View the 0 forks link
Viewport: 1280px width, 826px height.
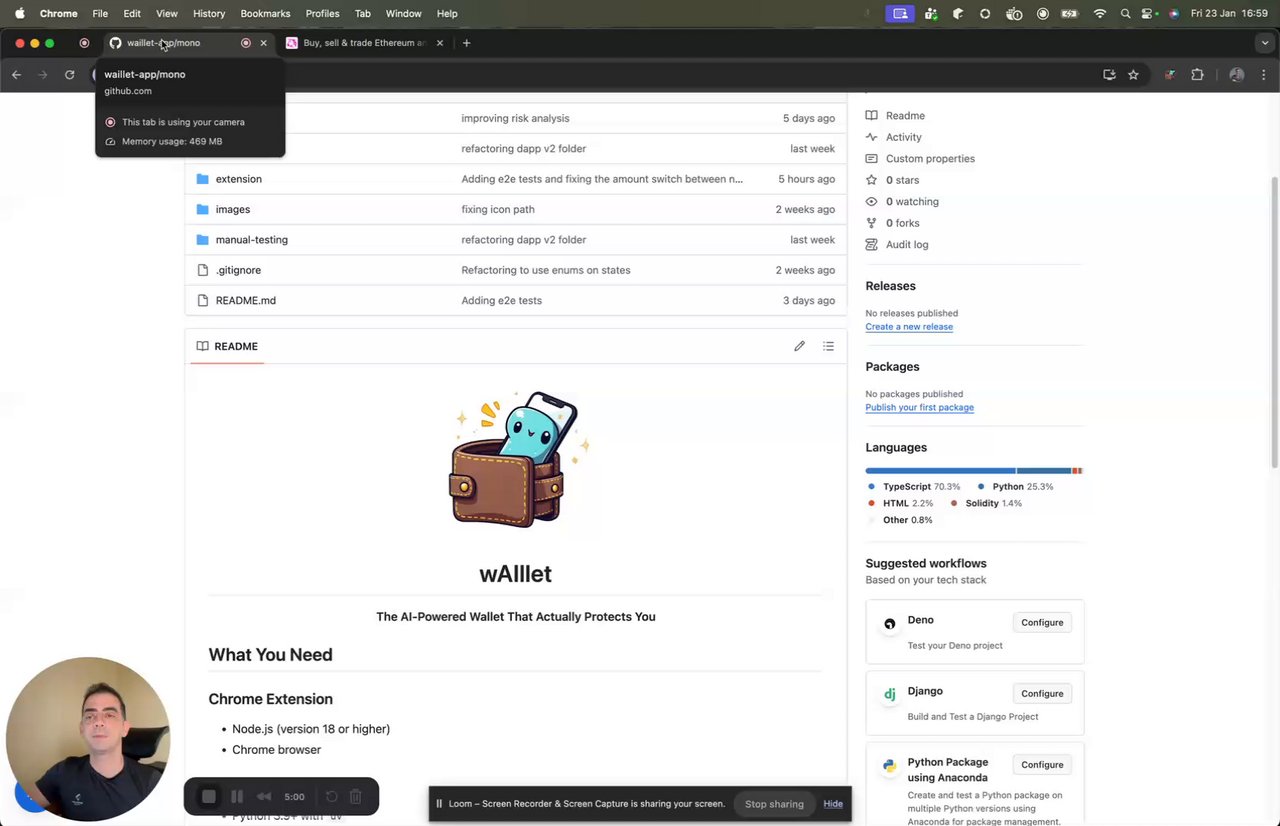coord(902,223)
